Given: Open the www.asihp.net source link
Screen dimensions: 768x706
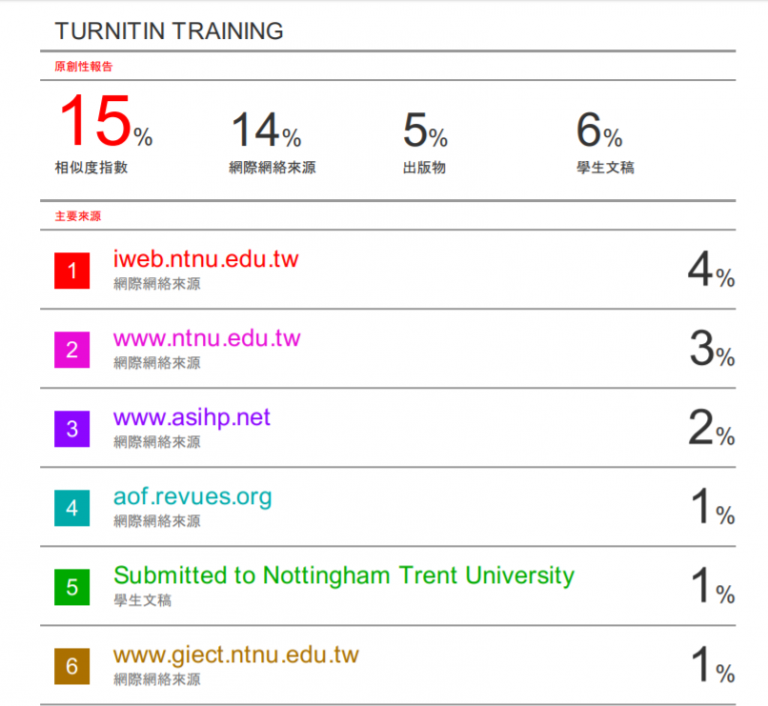Looking at the screenshot, I should coord(192,418).
